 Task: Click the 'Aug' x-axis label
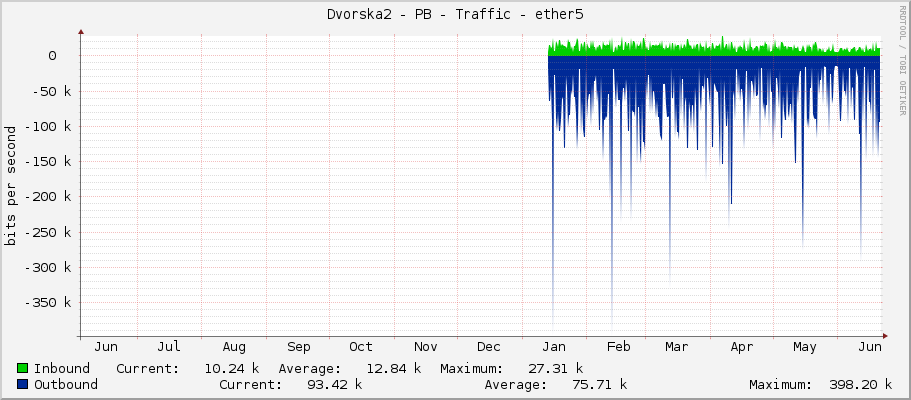234,347
